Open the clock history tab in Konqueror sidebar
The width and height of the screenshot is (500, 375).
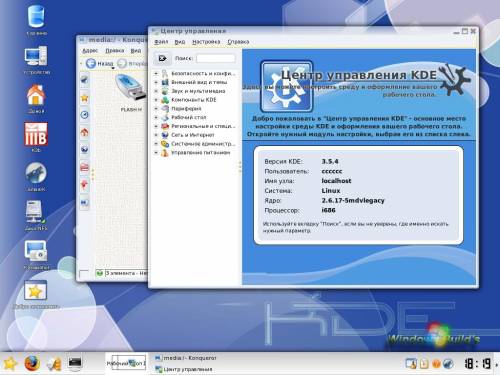coord(85,115)
